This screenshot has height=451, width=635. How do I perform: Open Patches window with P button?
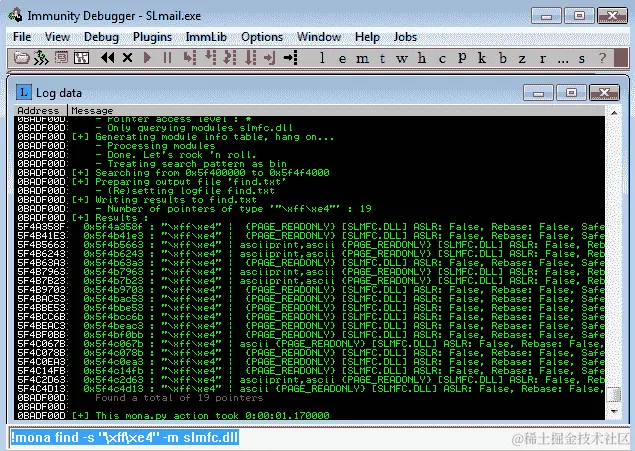coord(462,58)
